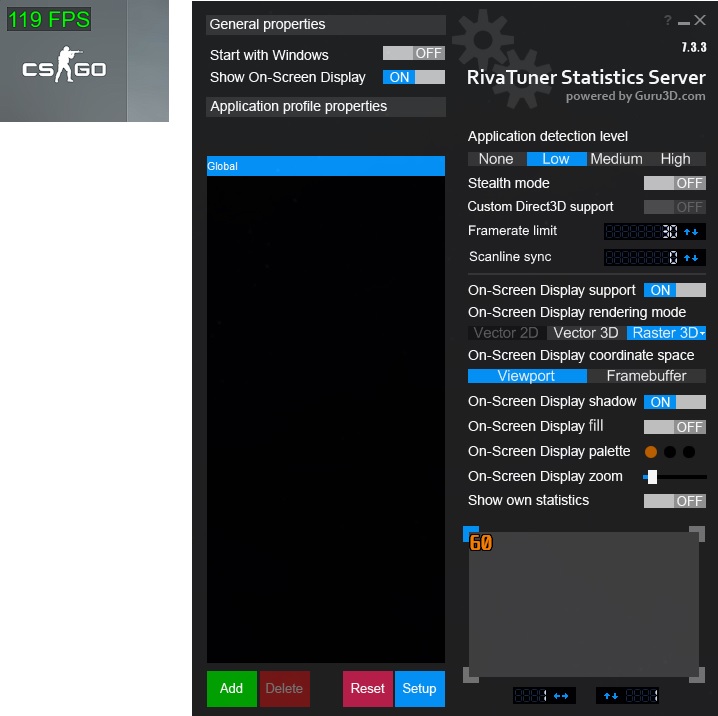Click the General properties header
Screen dimensions: 718x716
326,25
